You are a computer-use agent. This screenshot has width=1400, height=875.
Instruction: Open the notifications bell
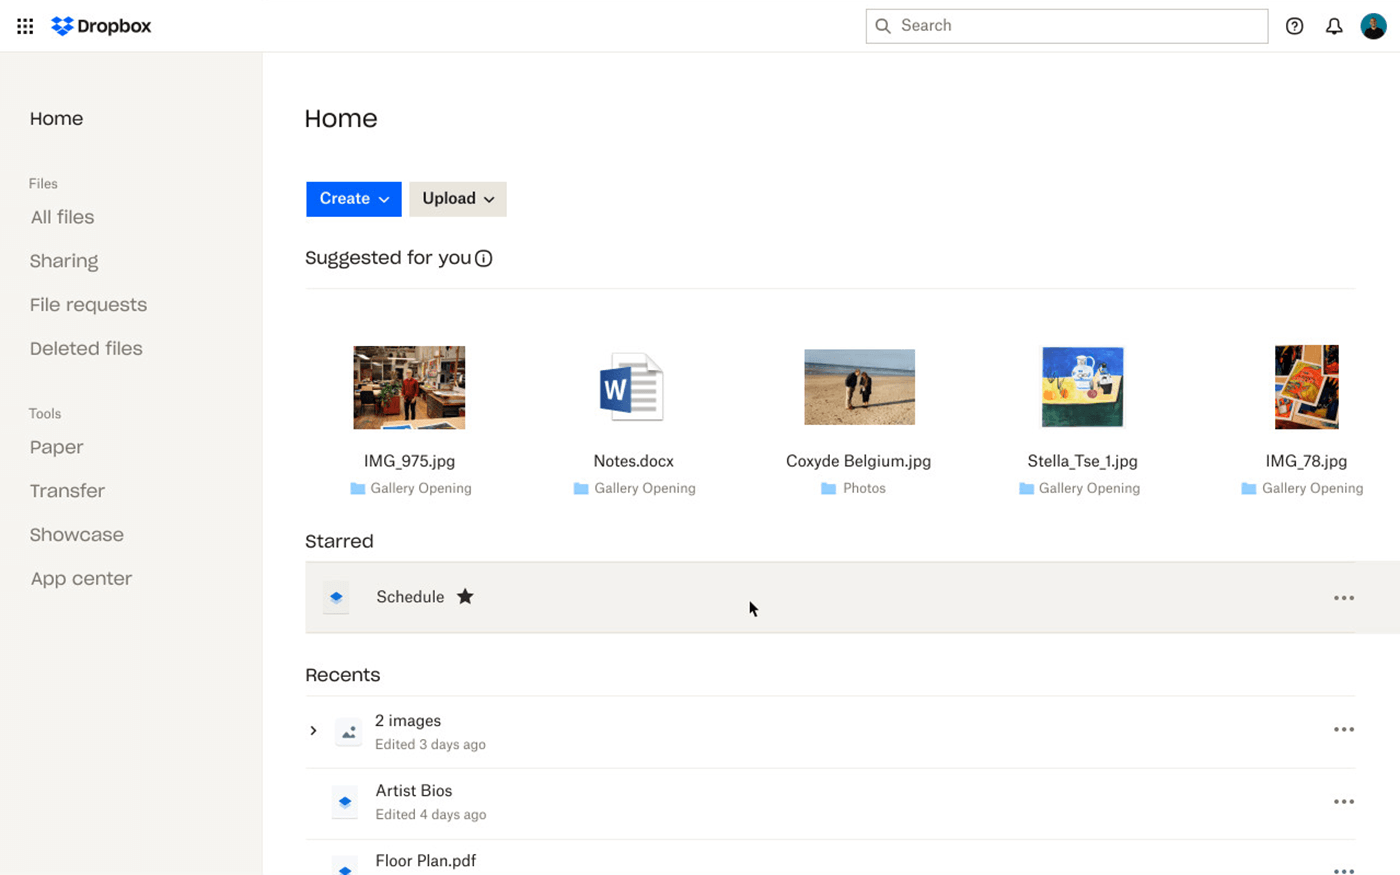(x=1334, y=26)
